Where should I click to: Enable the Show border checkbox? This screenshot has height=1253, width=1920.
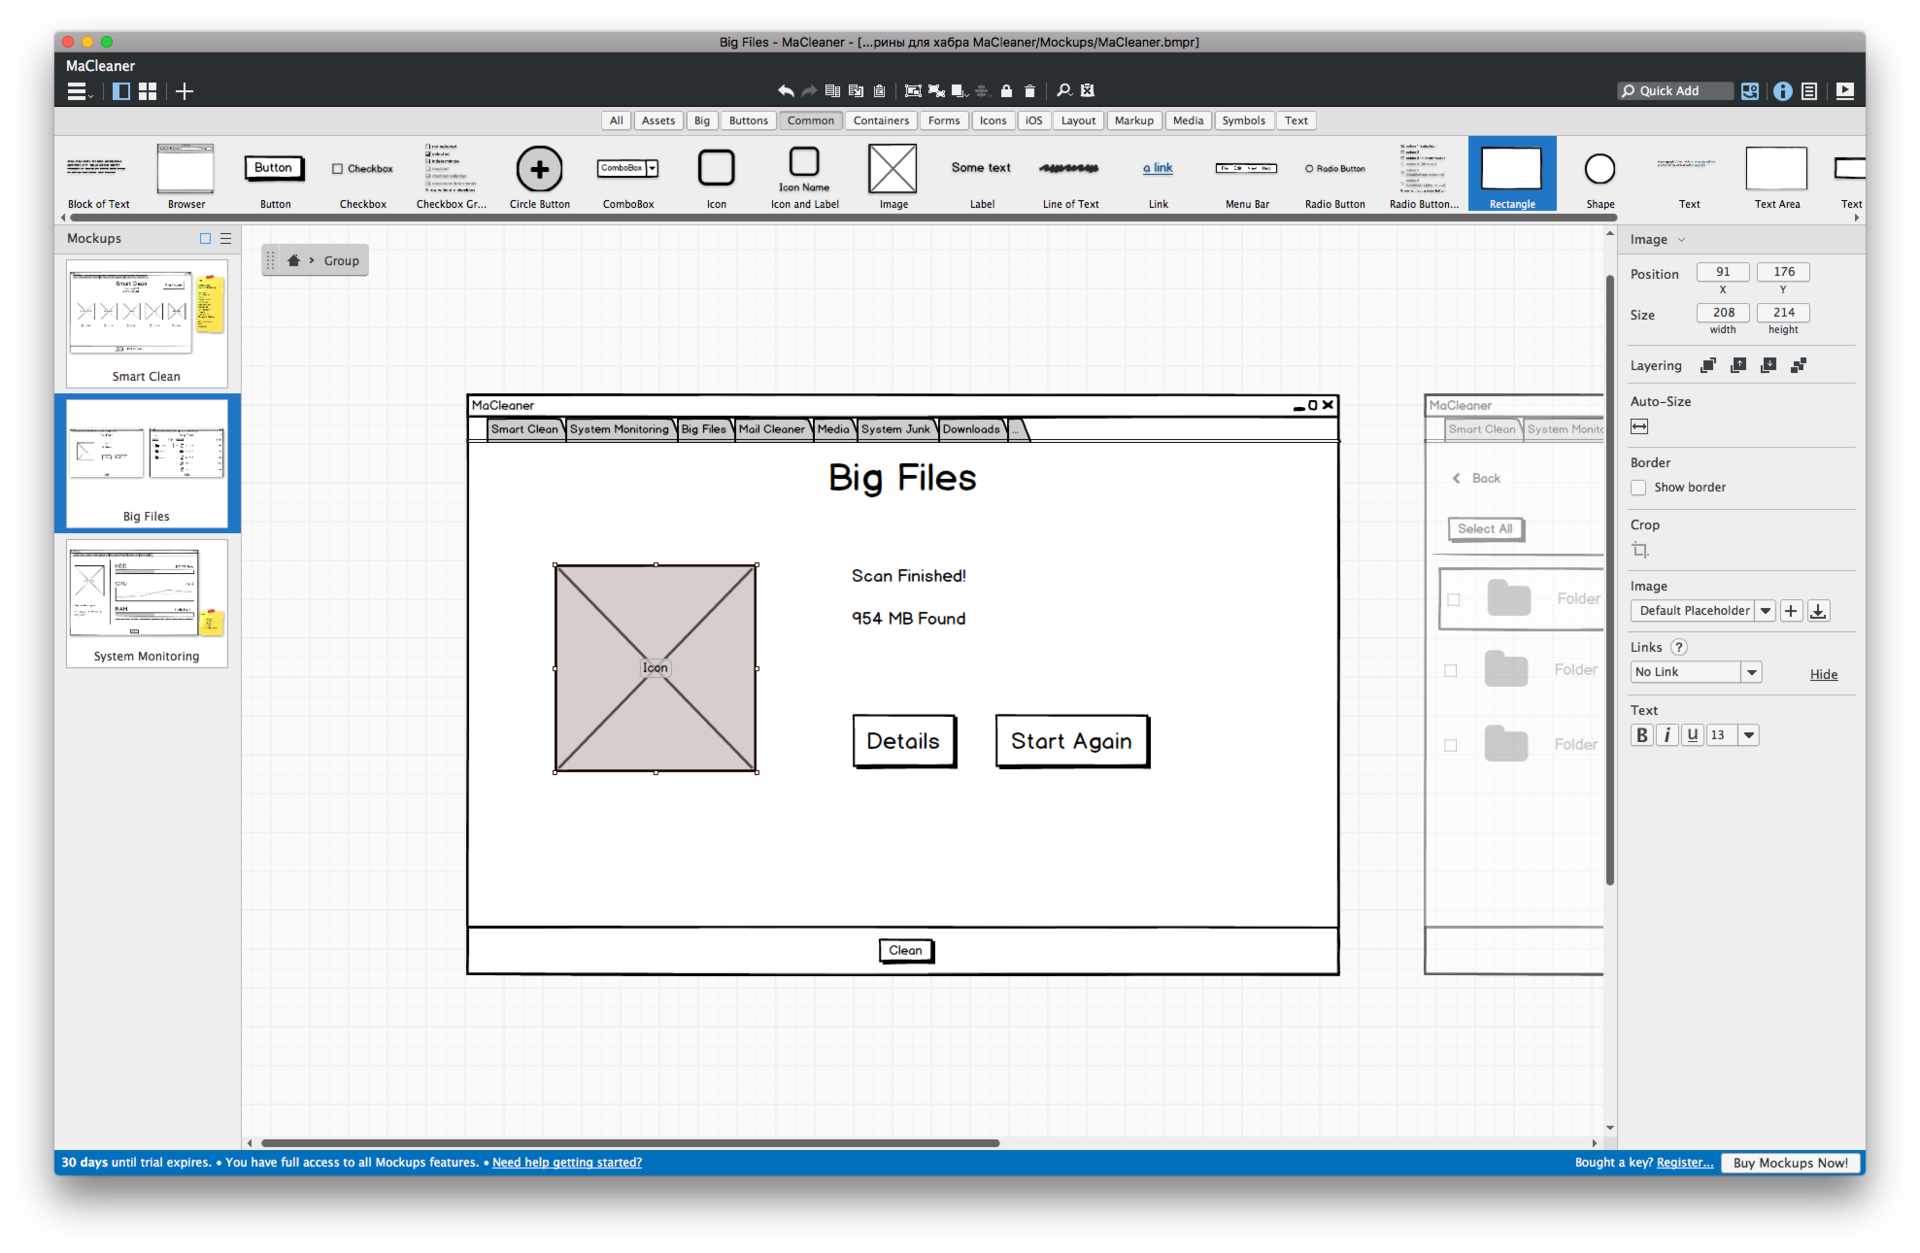tap(1638, 488)
